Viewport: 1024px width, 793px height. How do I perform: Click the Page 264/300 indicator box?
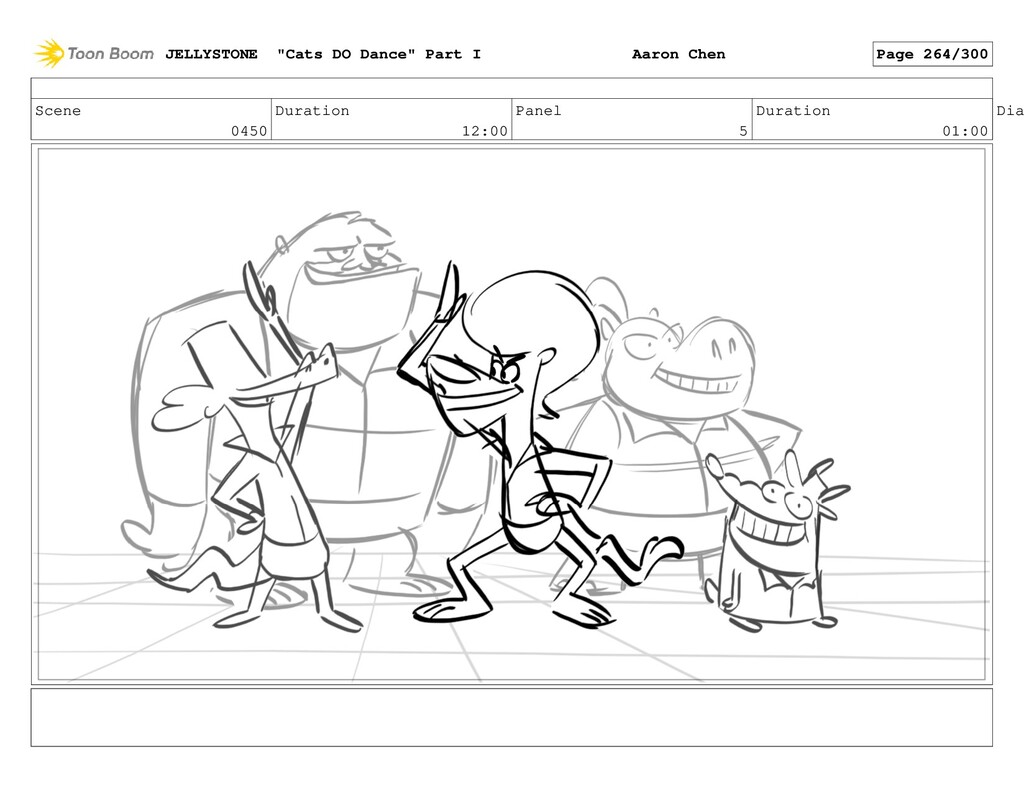tap(932, 54)
